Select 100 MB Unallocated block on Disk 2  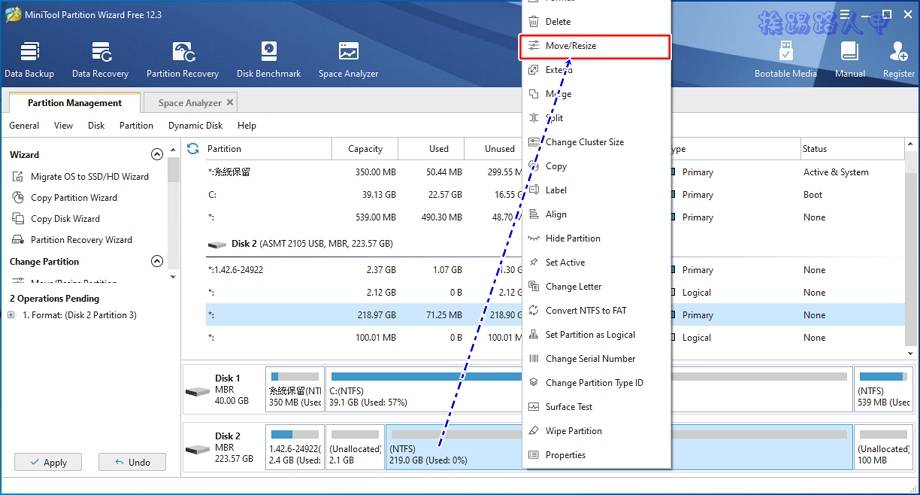click(883, 448)
